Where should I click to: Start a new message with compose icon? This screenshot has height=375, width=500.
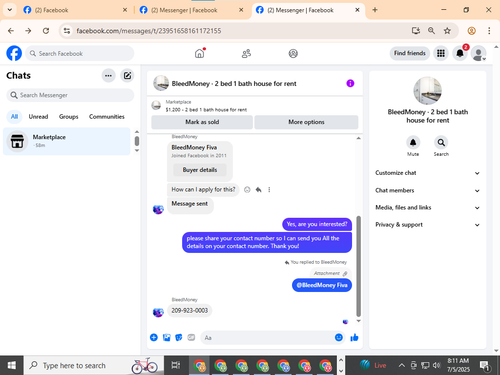(x=127, y=76)
